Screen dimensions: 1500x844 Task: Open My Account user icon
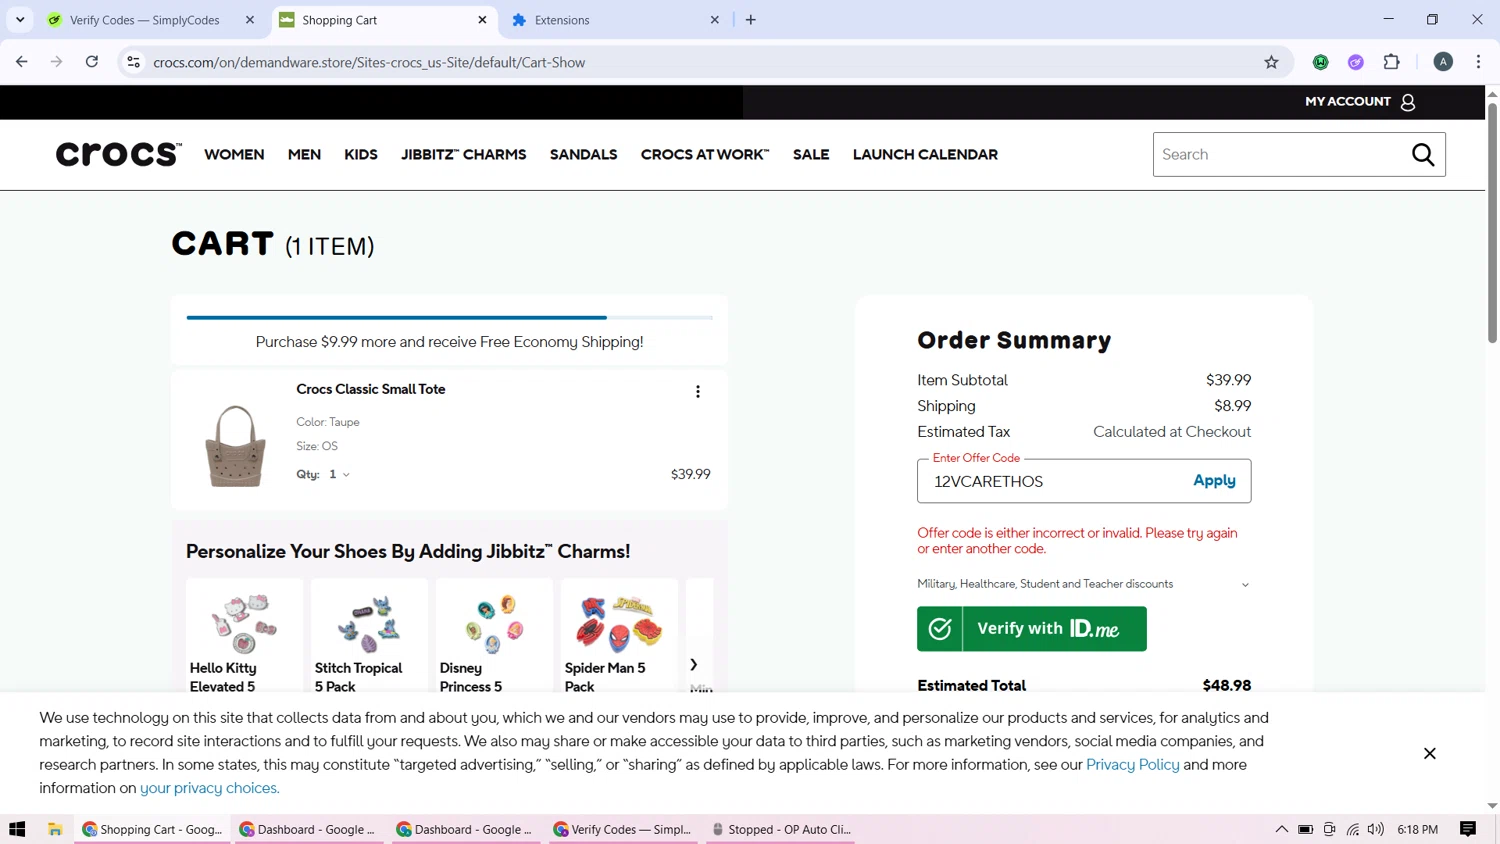point(1408,102)
